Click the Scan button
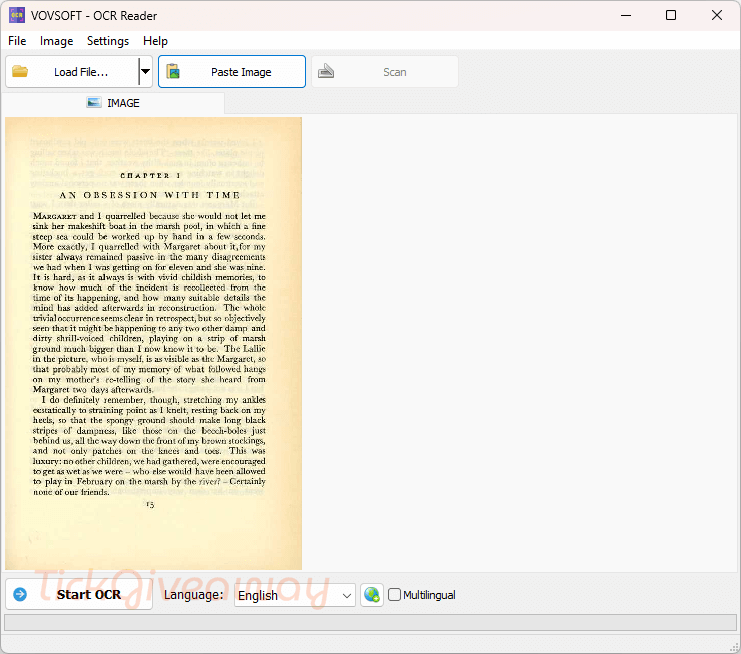 tap(385, 72)
